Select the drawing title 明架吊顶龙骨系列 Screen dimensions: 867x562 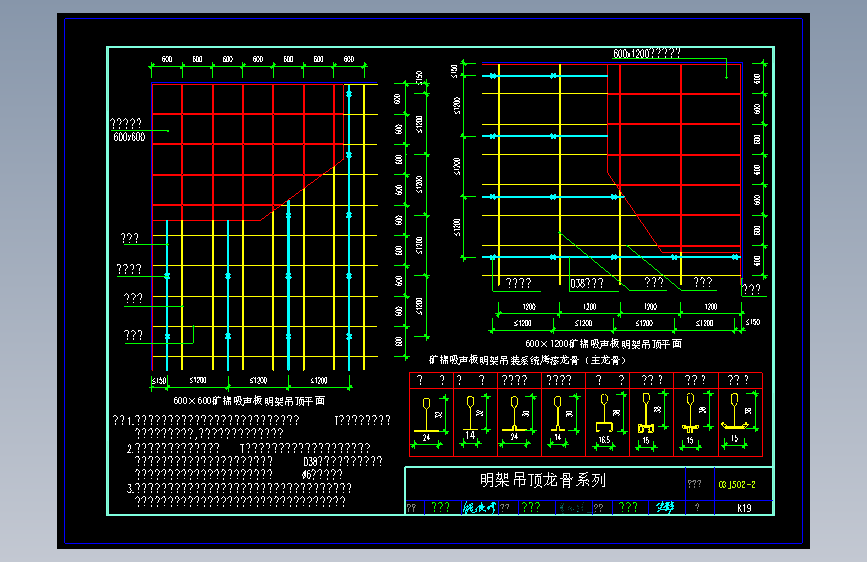[x=542, y=480]
